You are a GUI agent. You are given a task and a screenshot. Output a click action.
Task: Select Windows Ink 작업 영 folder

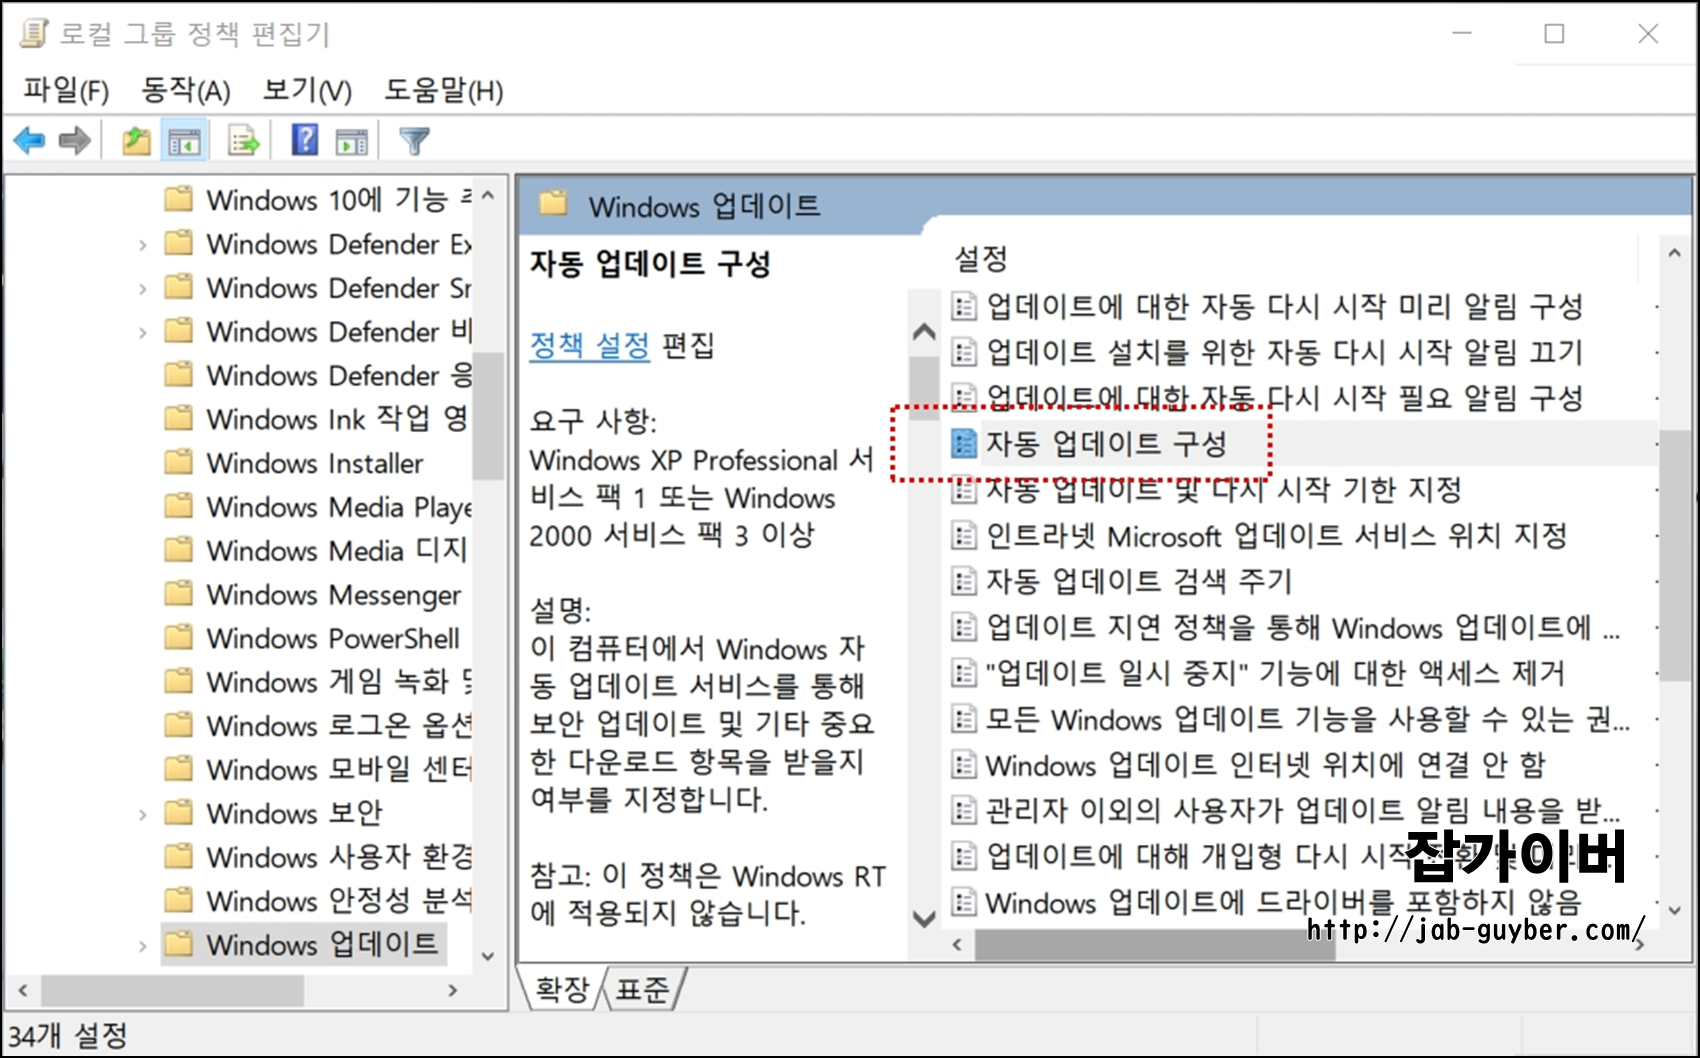pos(316,419)
